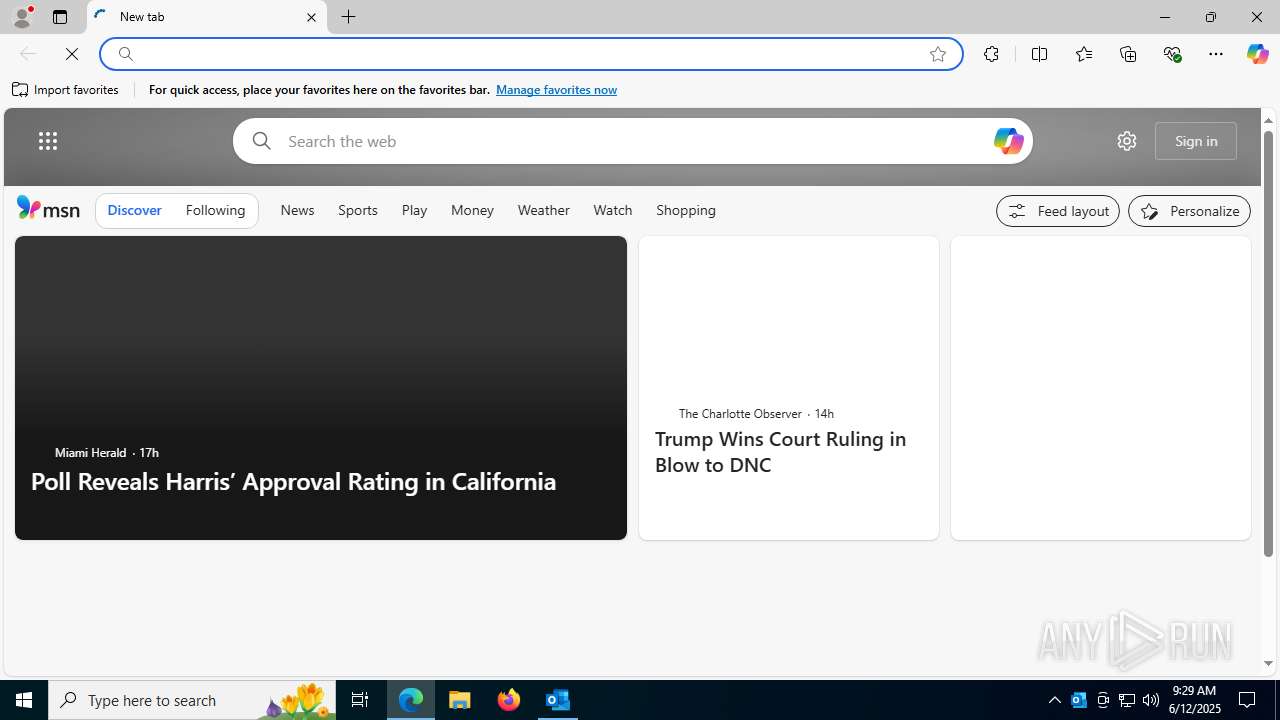
Task: Launch Firefox from taskbar
Action: 509,700
